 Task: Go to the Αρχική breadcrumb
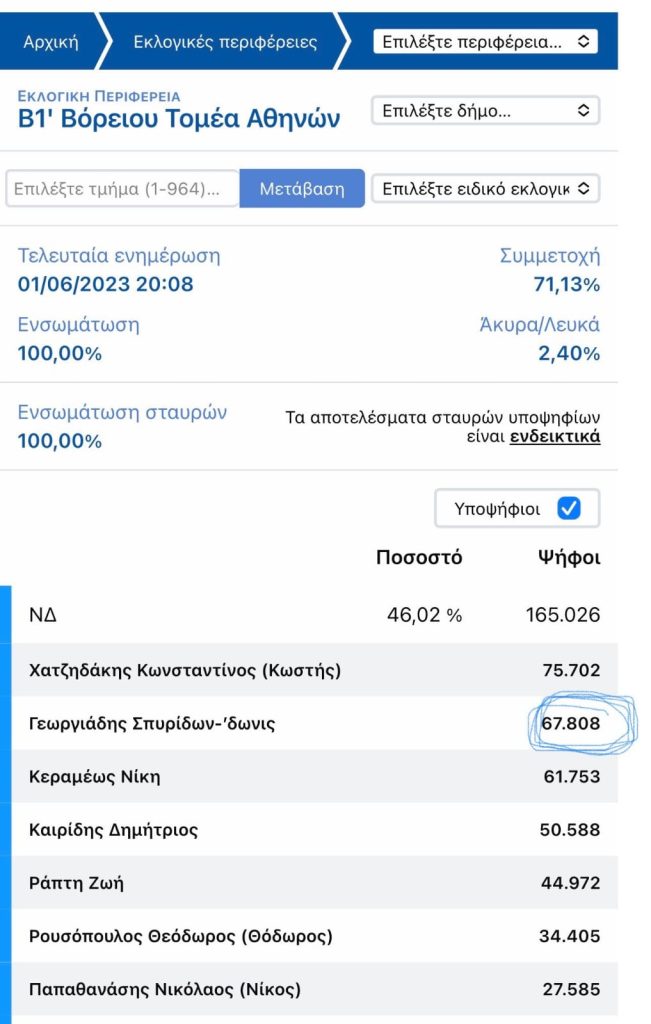coord(50,42)
